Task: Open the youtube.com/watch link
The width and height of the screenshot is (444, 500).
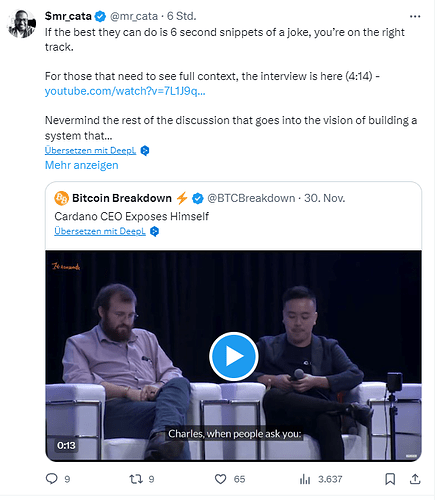Action: point(125,91)
